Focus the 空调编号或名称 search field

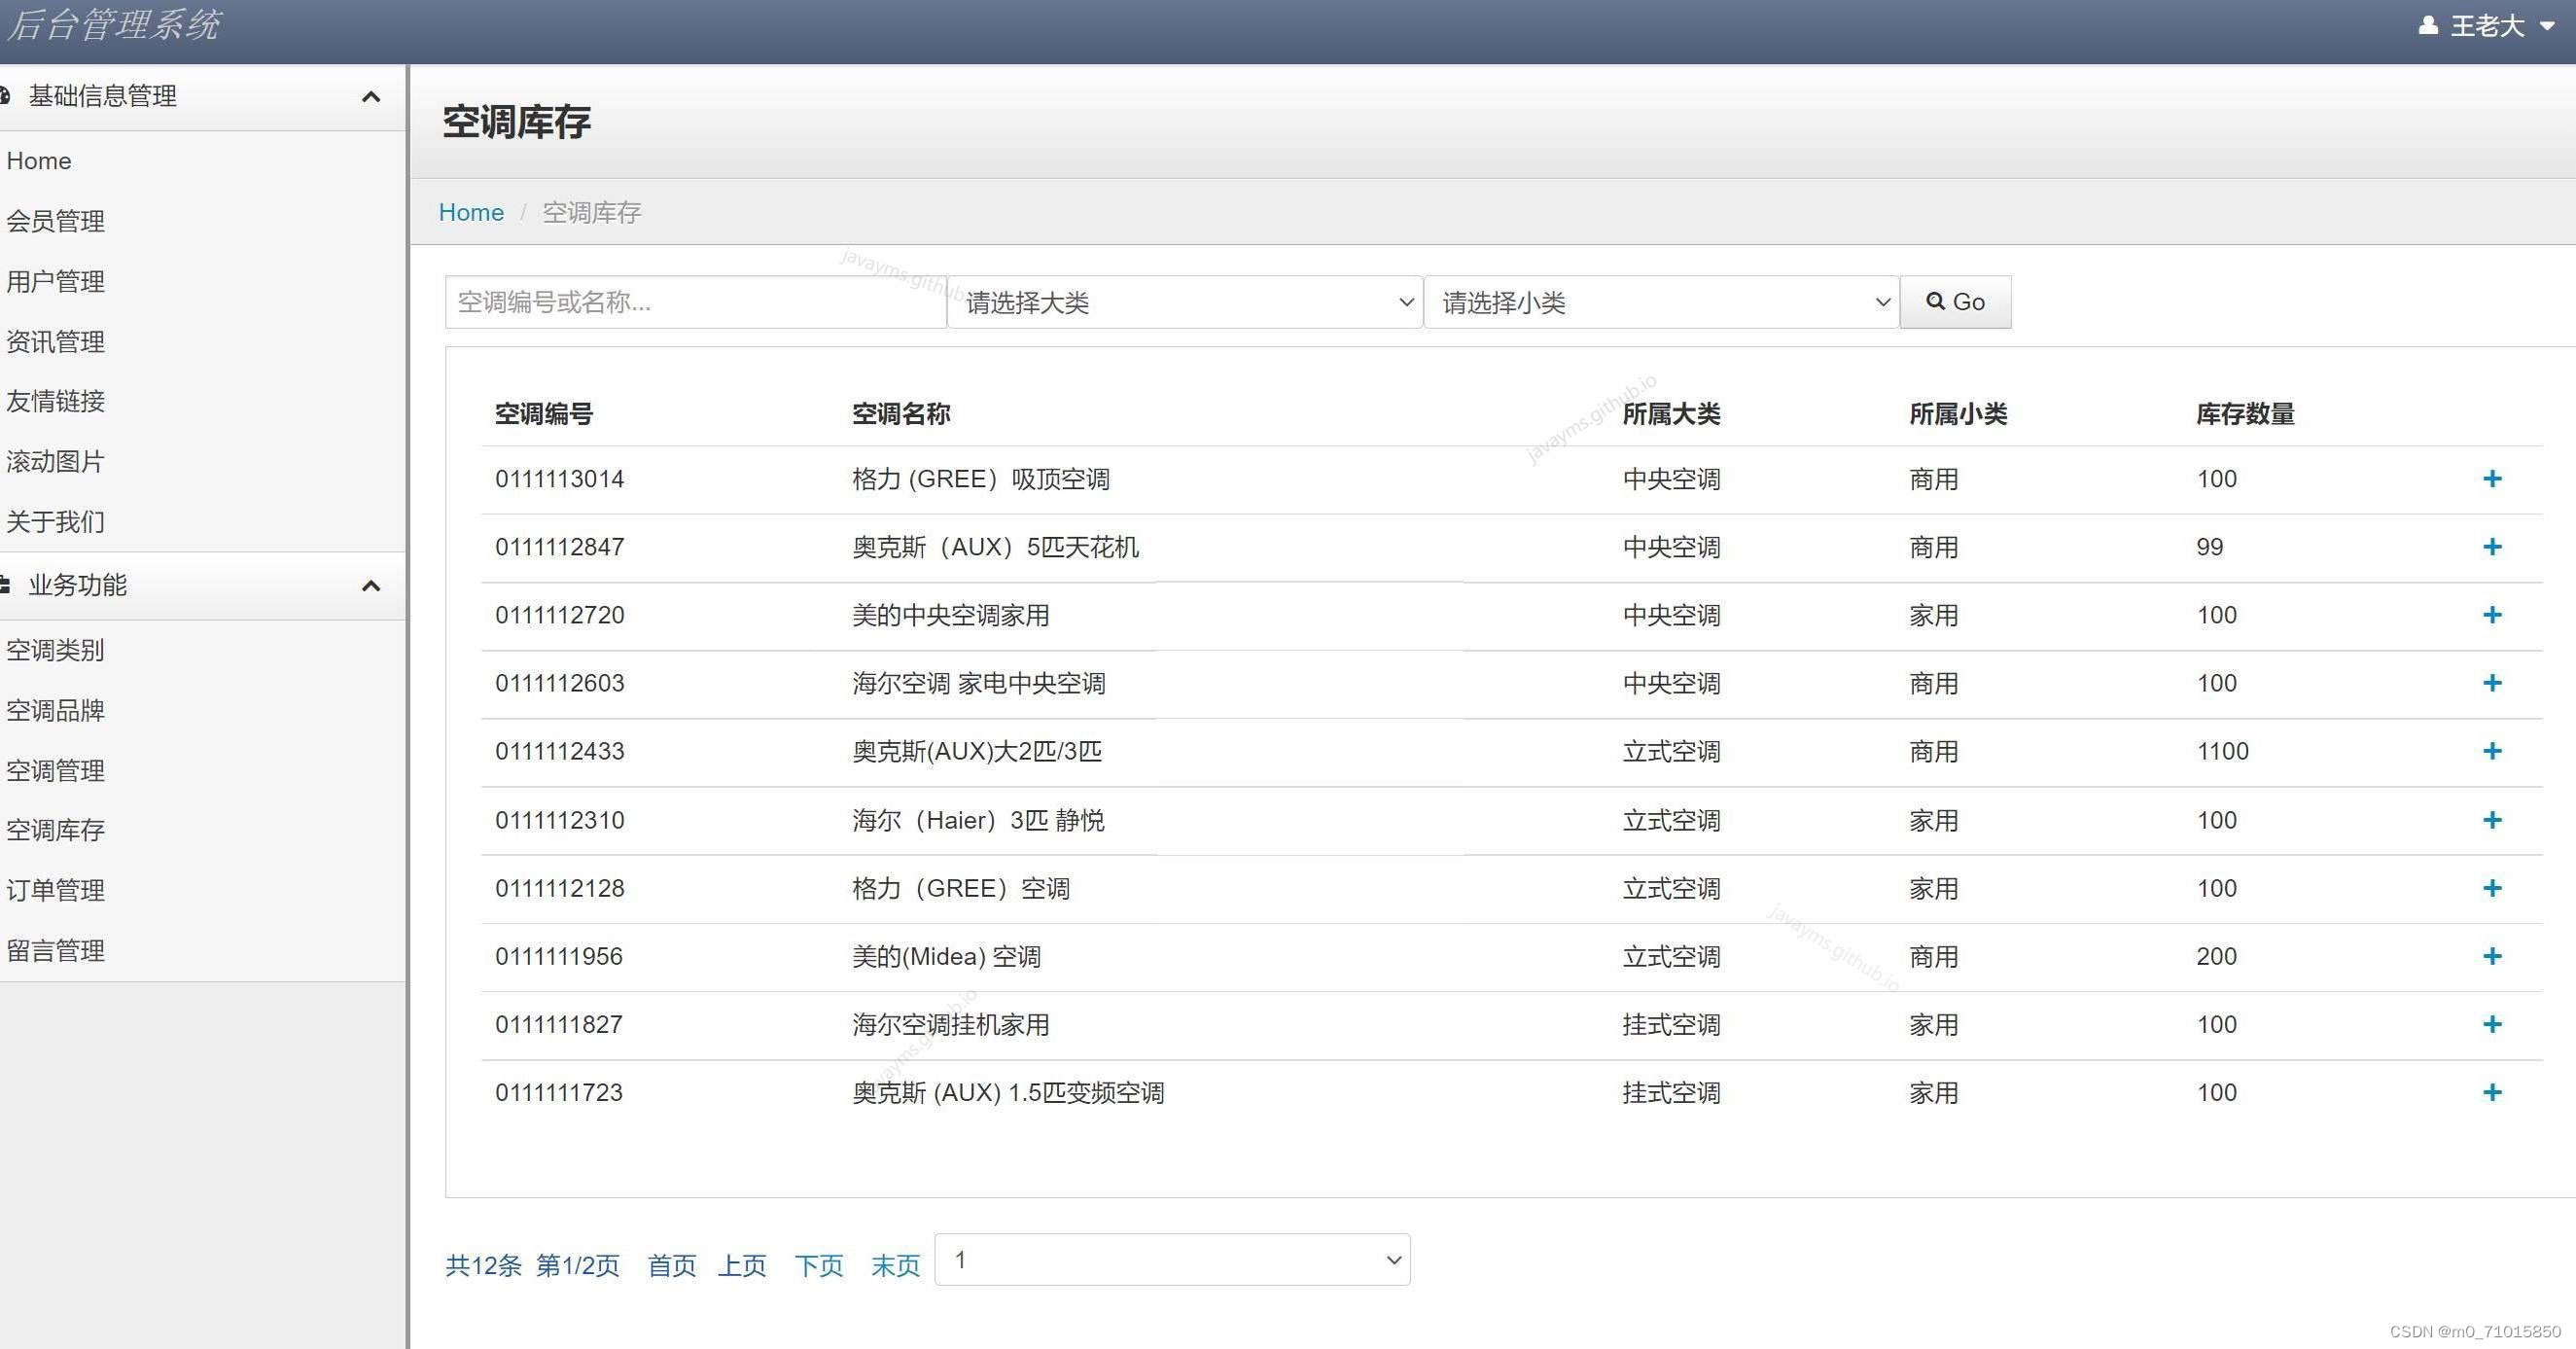696,302
